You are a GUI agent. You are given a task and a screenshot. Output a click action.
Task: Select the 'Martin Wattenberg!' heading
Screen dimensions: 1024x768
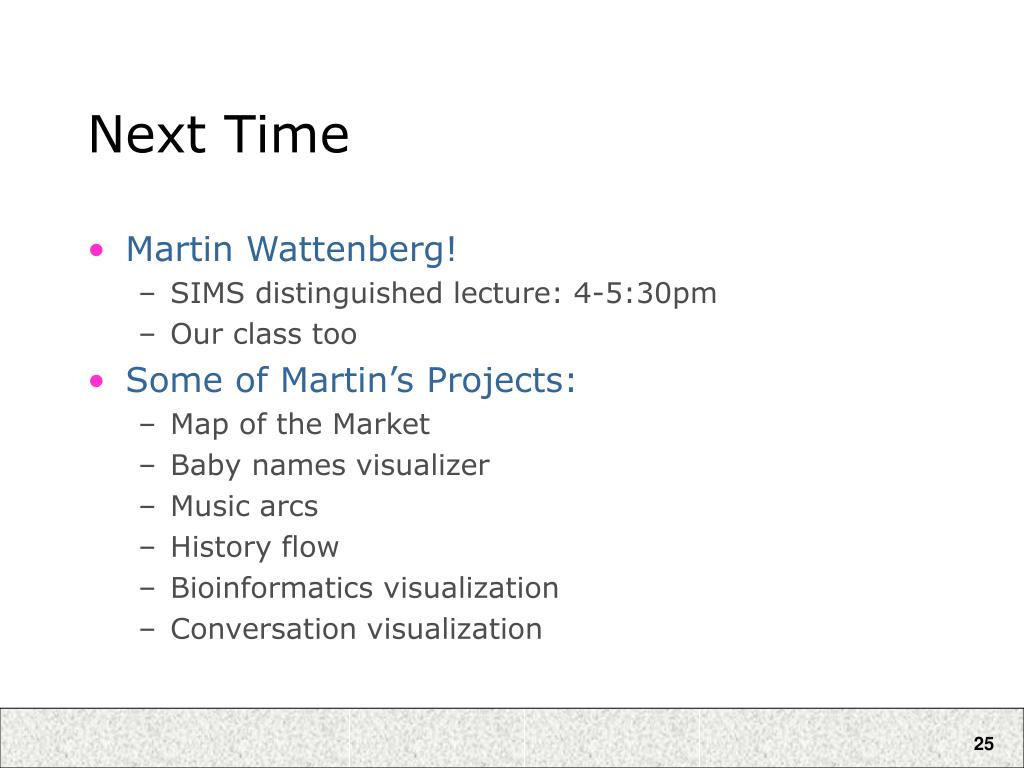tap(291, 249)
